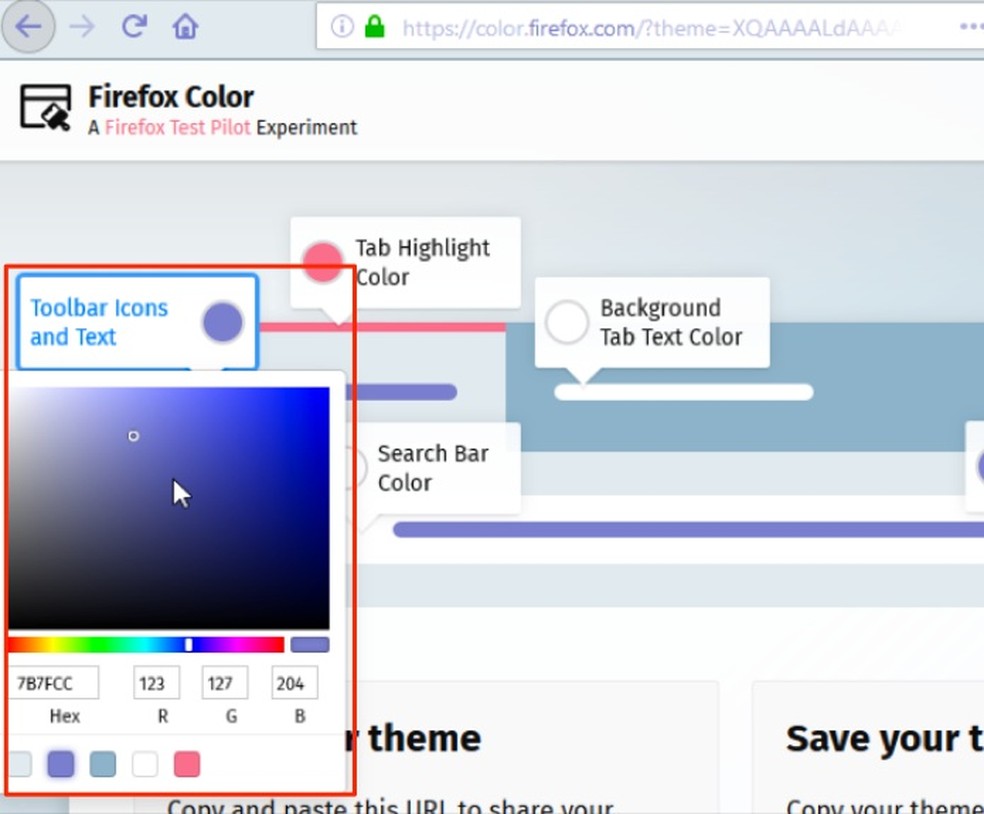Image resolution: width=984 pixels, height=814 pixels.
Task: Select the purple preset color swatch
Action: 60,763
